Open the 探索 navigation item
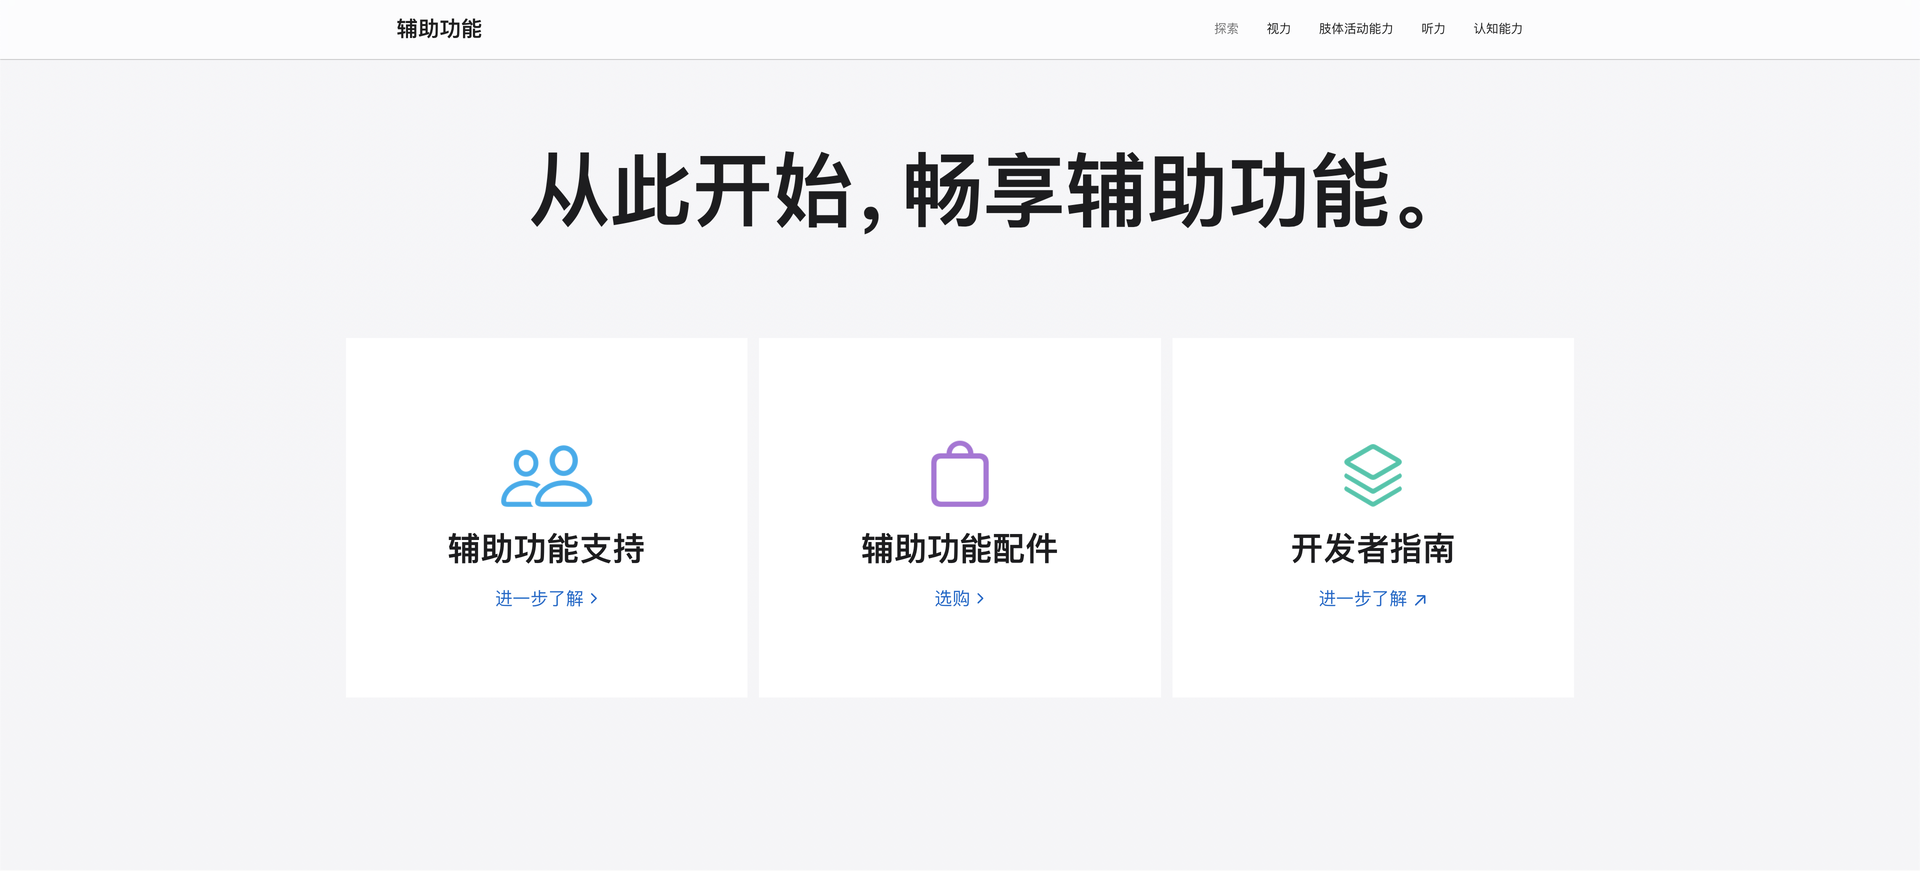This screenshot has width=1920, height=871. 1226,29
